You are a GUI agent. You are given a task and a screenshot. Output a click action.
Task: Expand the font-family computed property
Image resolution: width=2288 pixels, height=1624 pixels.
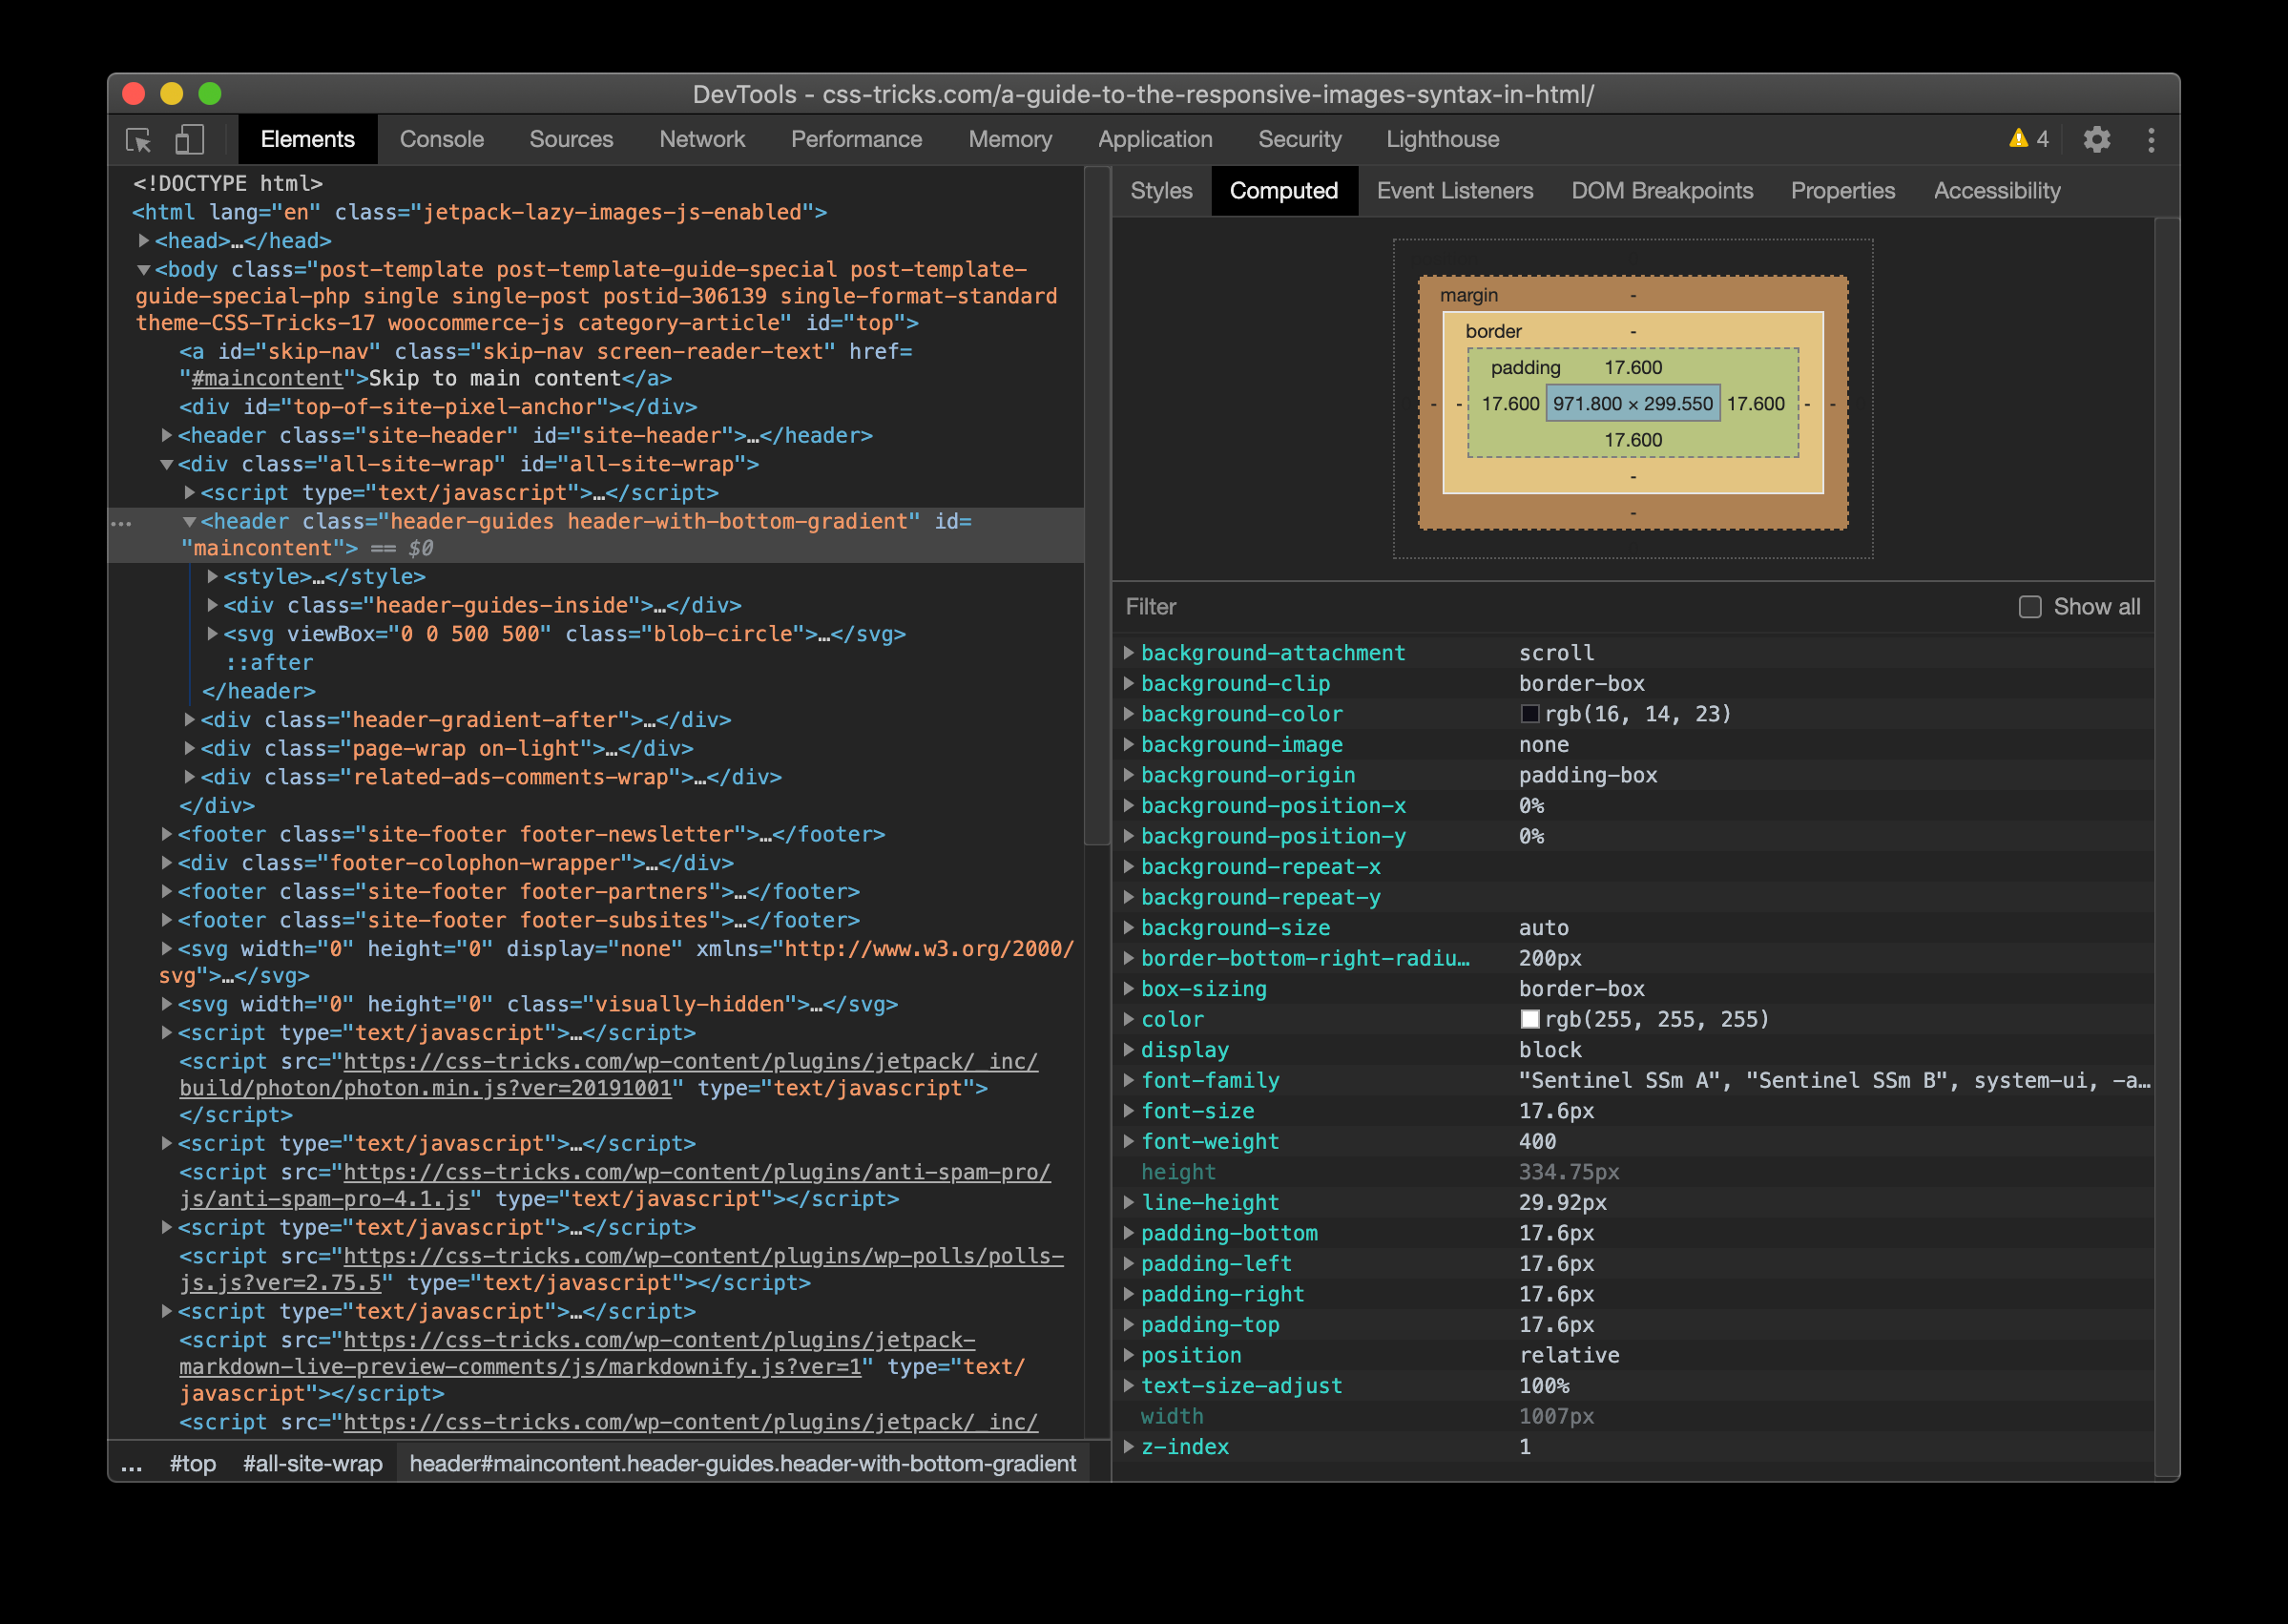[x=1128, y=1080]
